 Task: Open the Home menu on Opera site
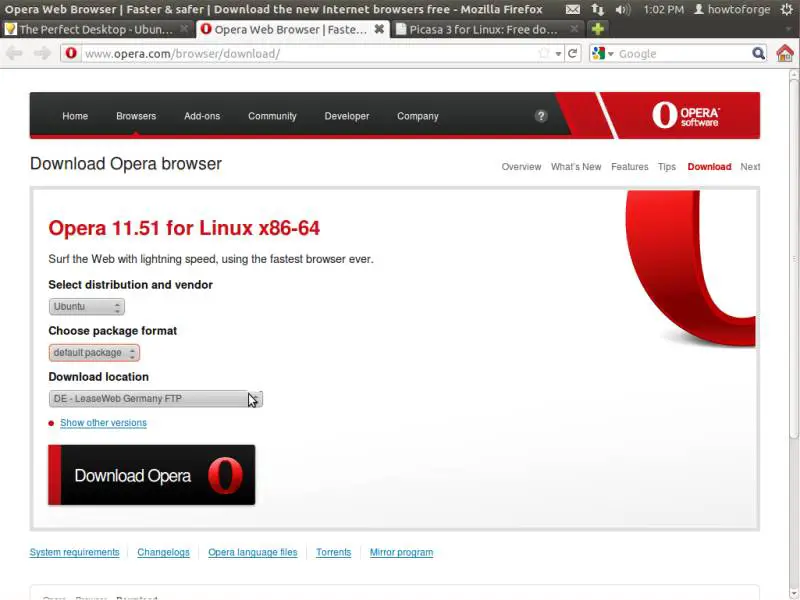[x=75, y=116]
